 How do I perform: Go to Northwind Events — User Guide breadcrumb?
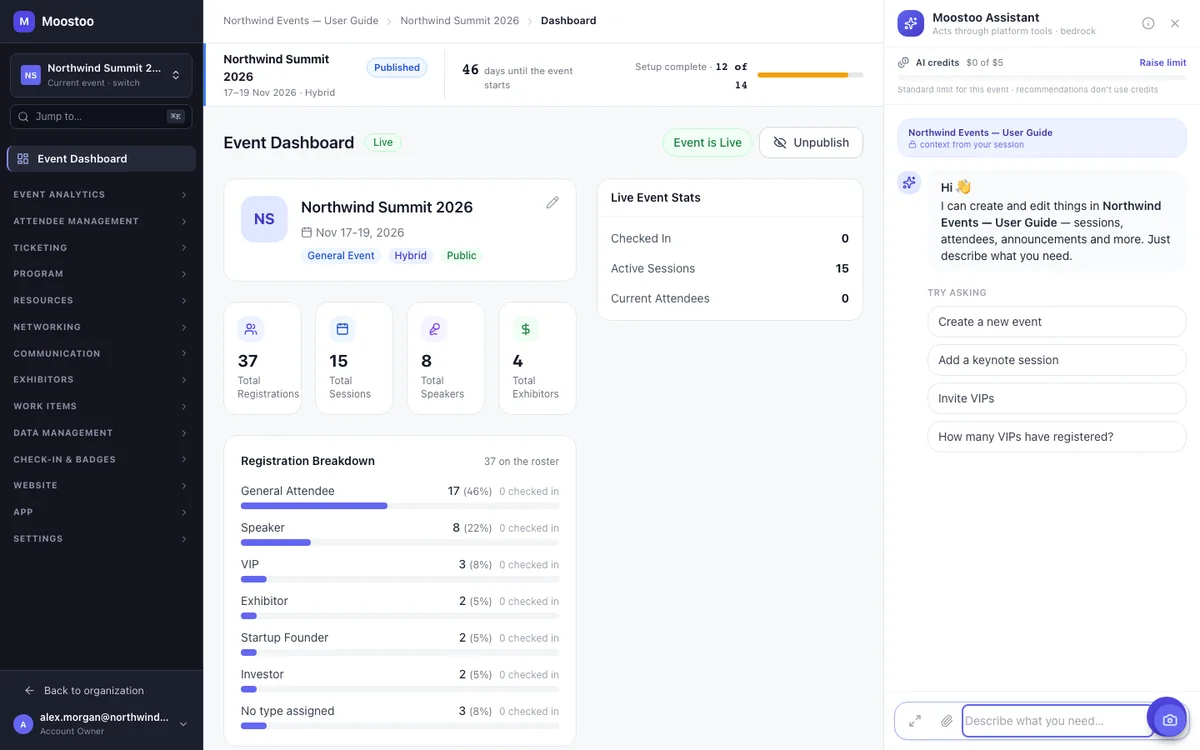coord(301,20)
